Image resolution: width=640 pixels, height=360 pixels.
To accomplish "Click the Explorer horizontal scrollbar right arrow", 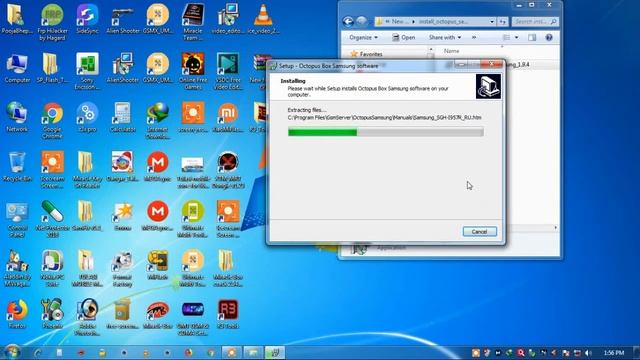I will click(556, 227).
